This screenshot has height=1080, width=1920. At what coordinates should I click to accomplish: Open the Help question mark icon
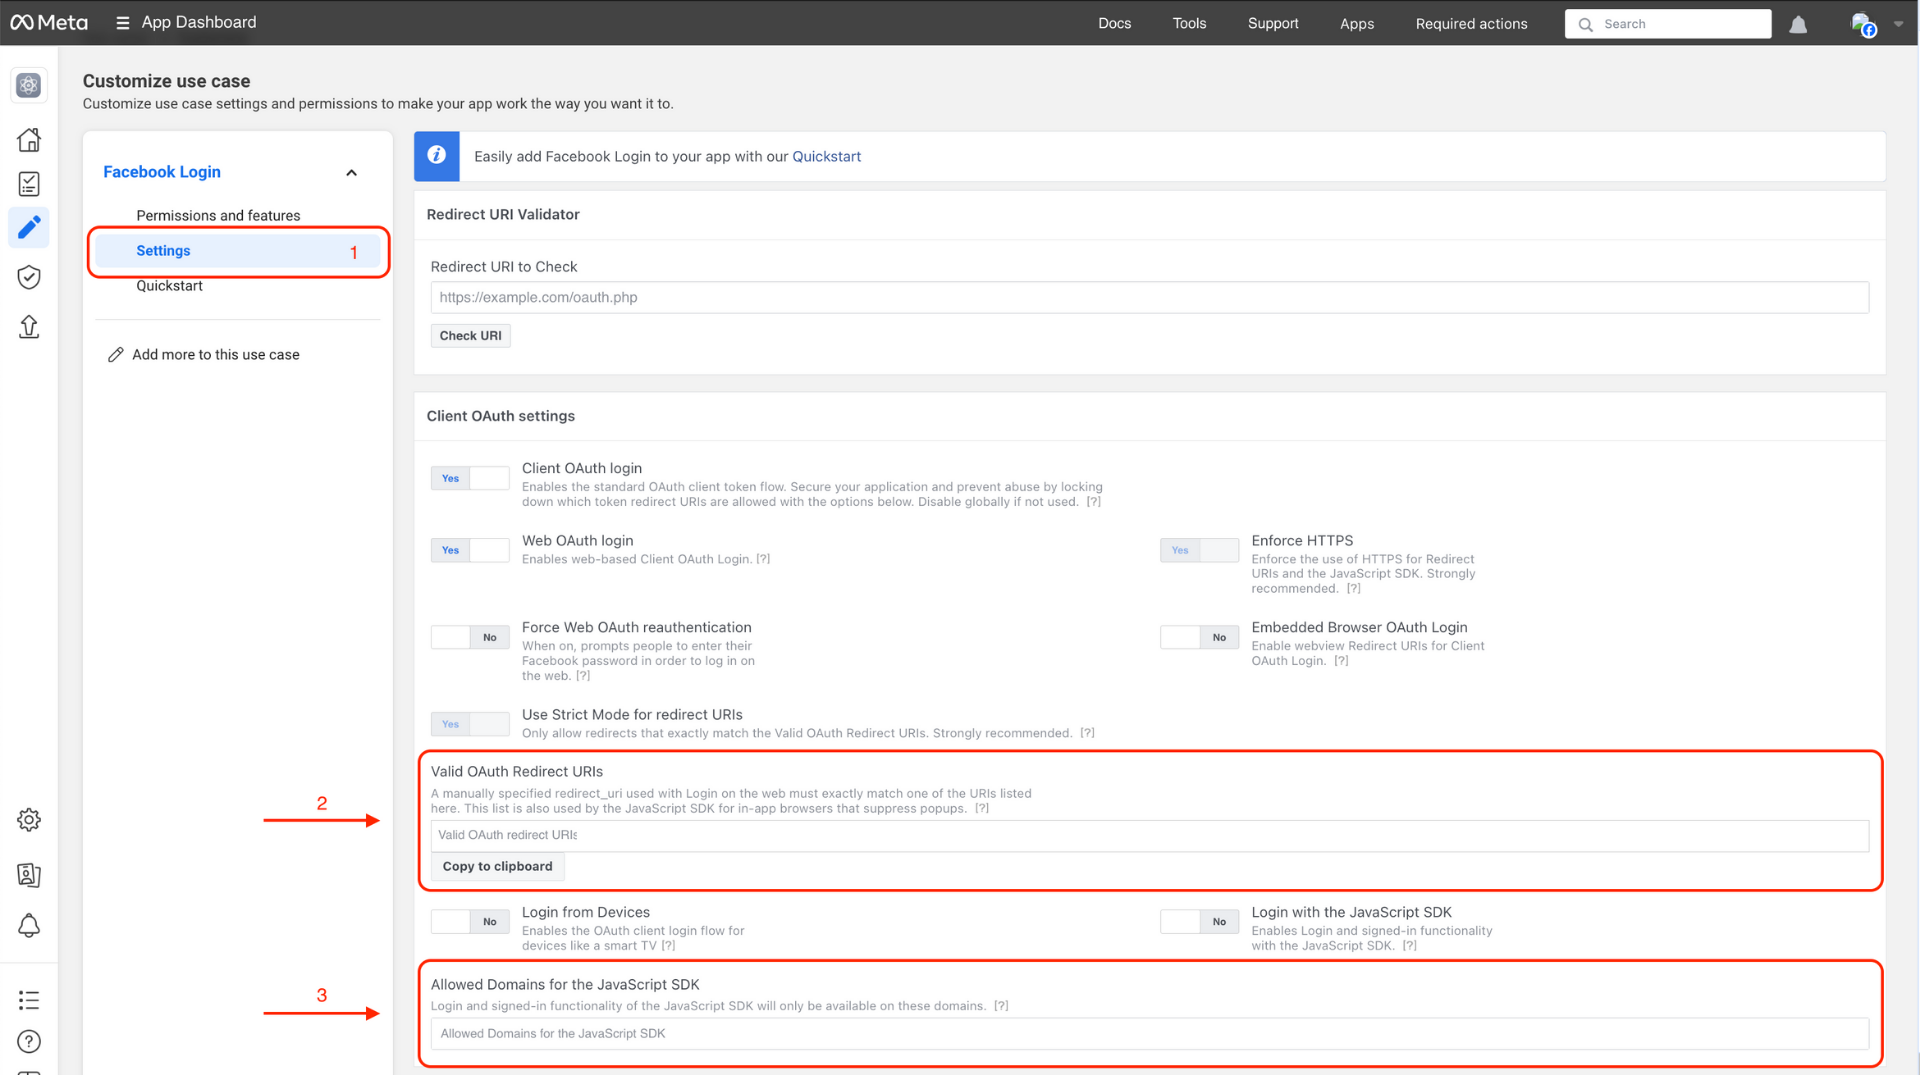pyautogui.click(x=29, y=1042)
